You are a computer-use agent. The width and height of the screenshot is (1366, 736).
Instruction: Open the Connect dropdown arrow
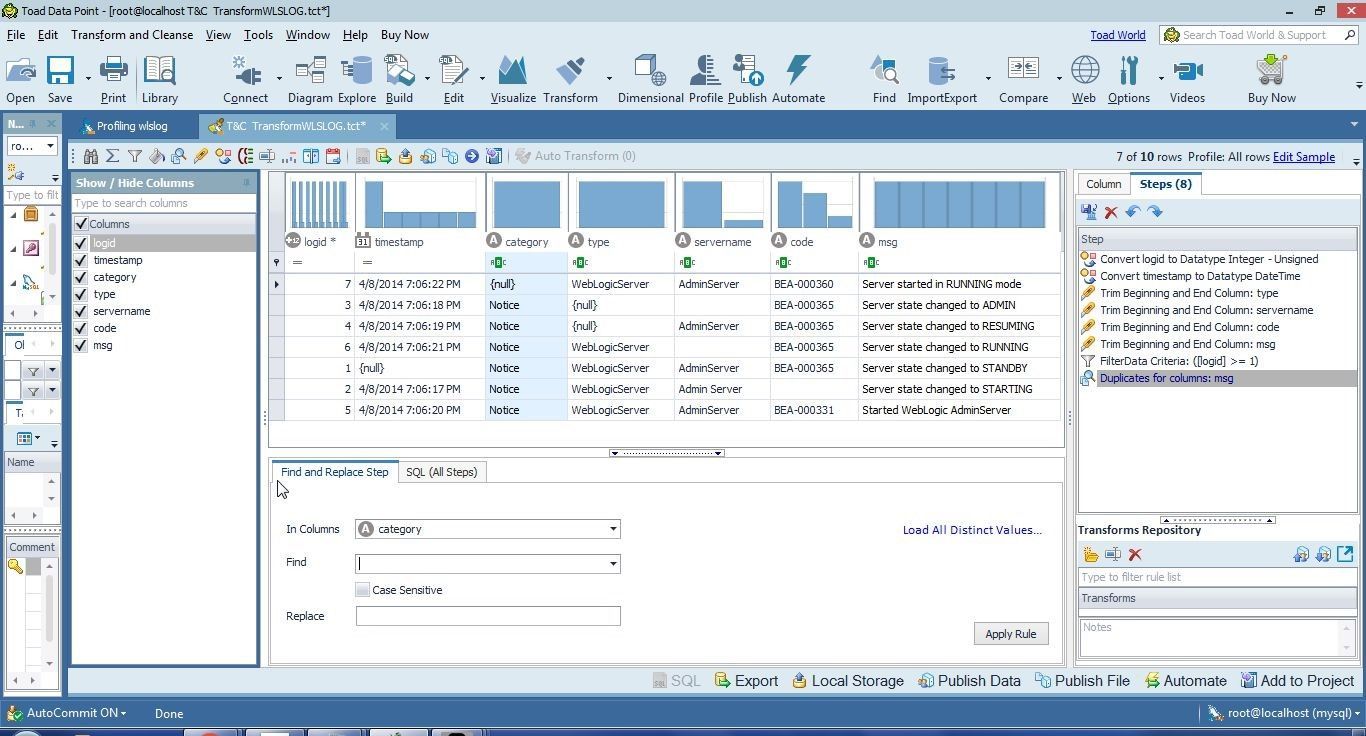(279, 78)
